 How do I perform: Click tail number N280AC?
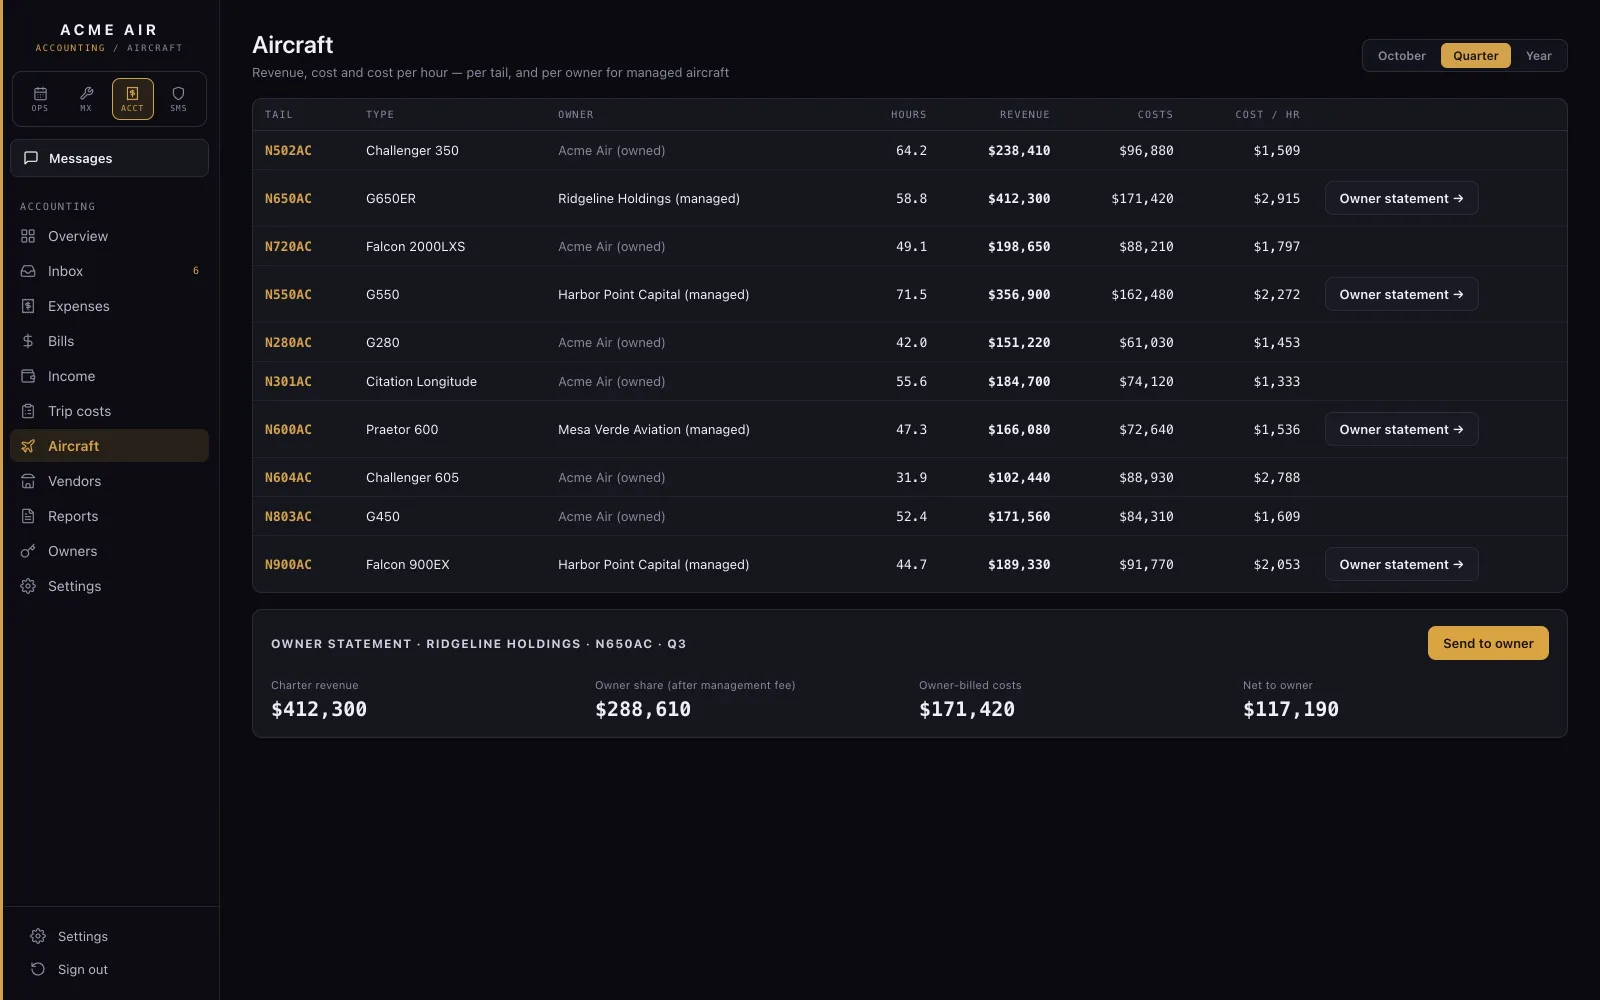pyautogui.click(x=288, y=342)
